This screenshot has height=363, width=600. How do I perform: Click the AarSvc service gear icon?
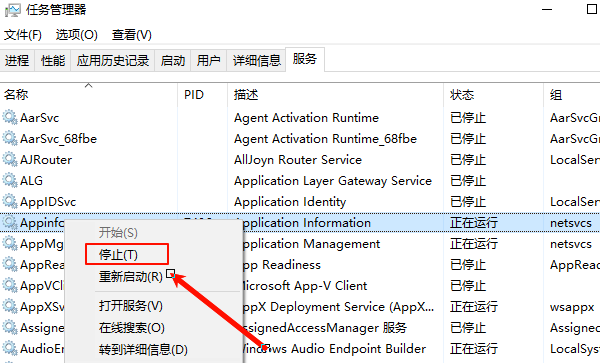click(10, 117)
